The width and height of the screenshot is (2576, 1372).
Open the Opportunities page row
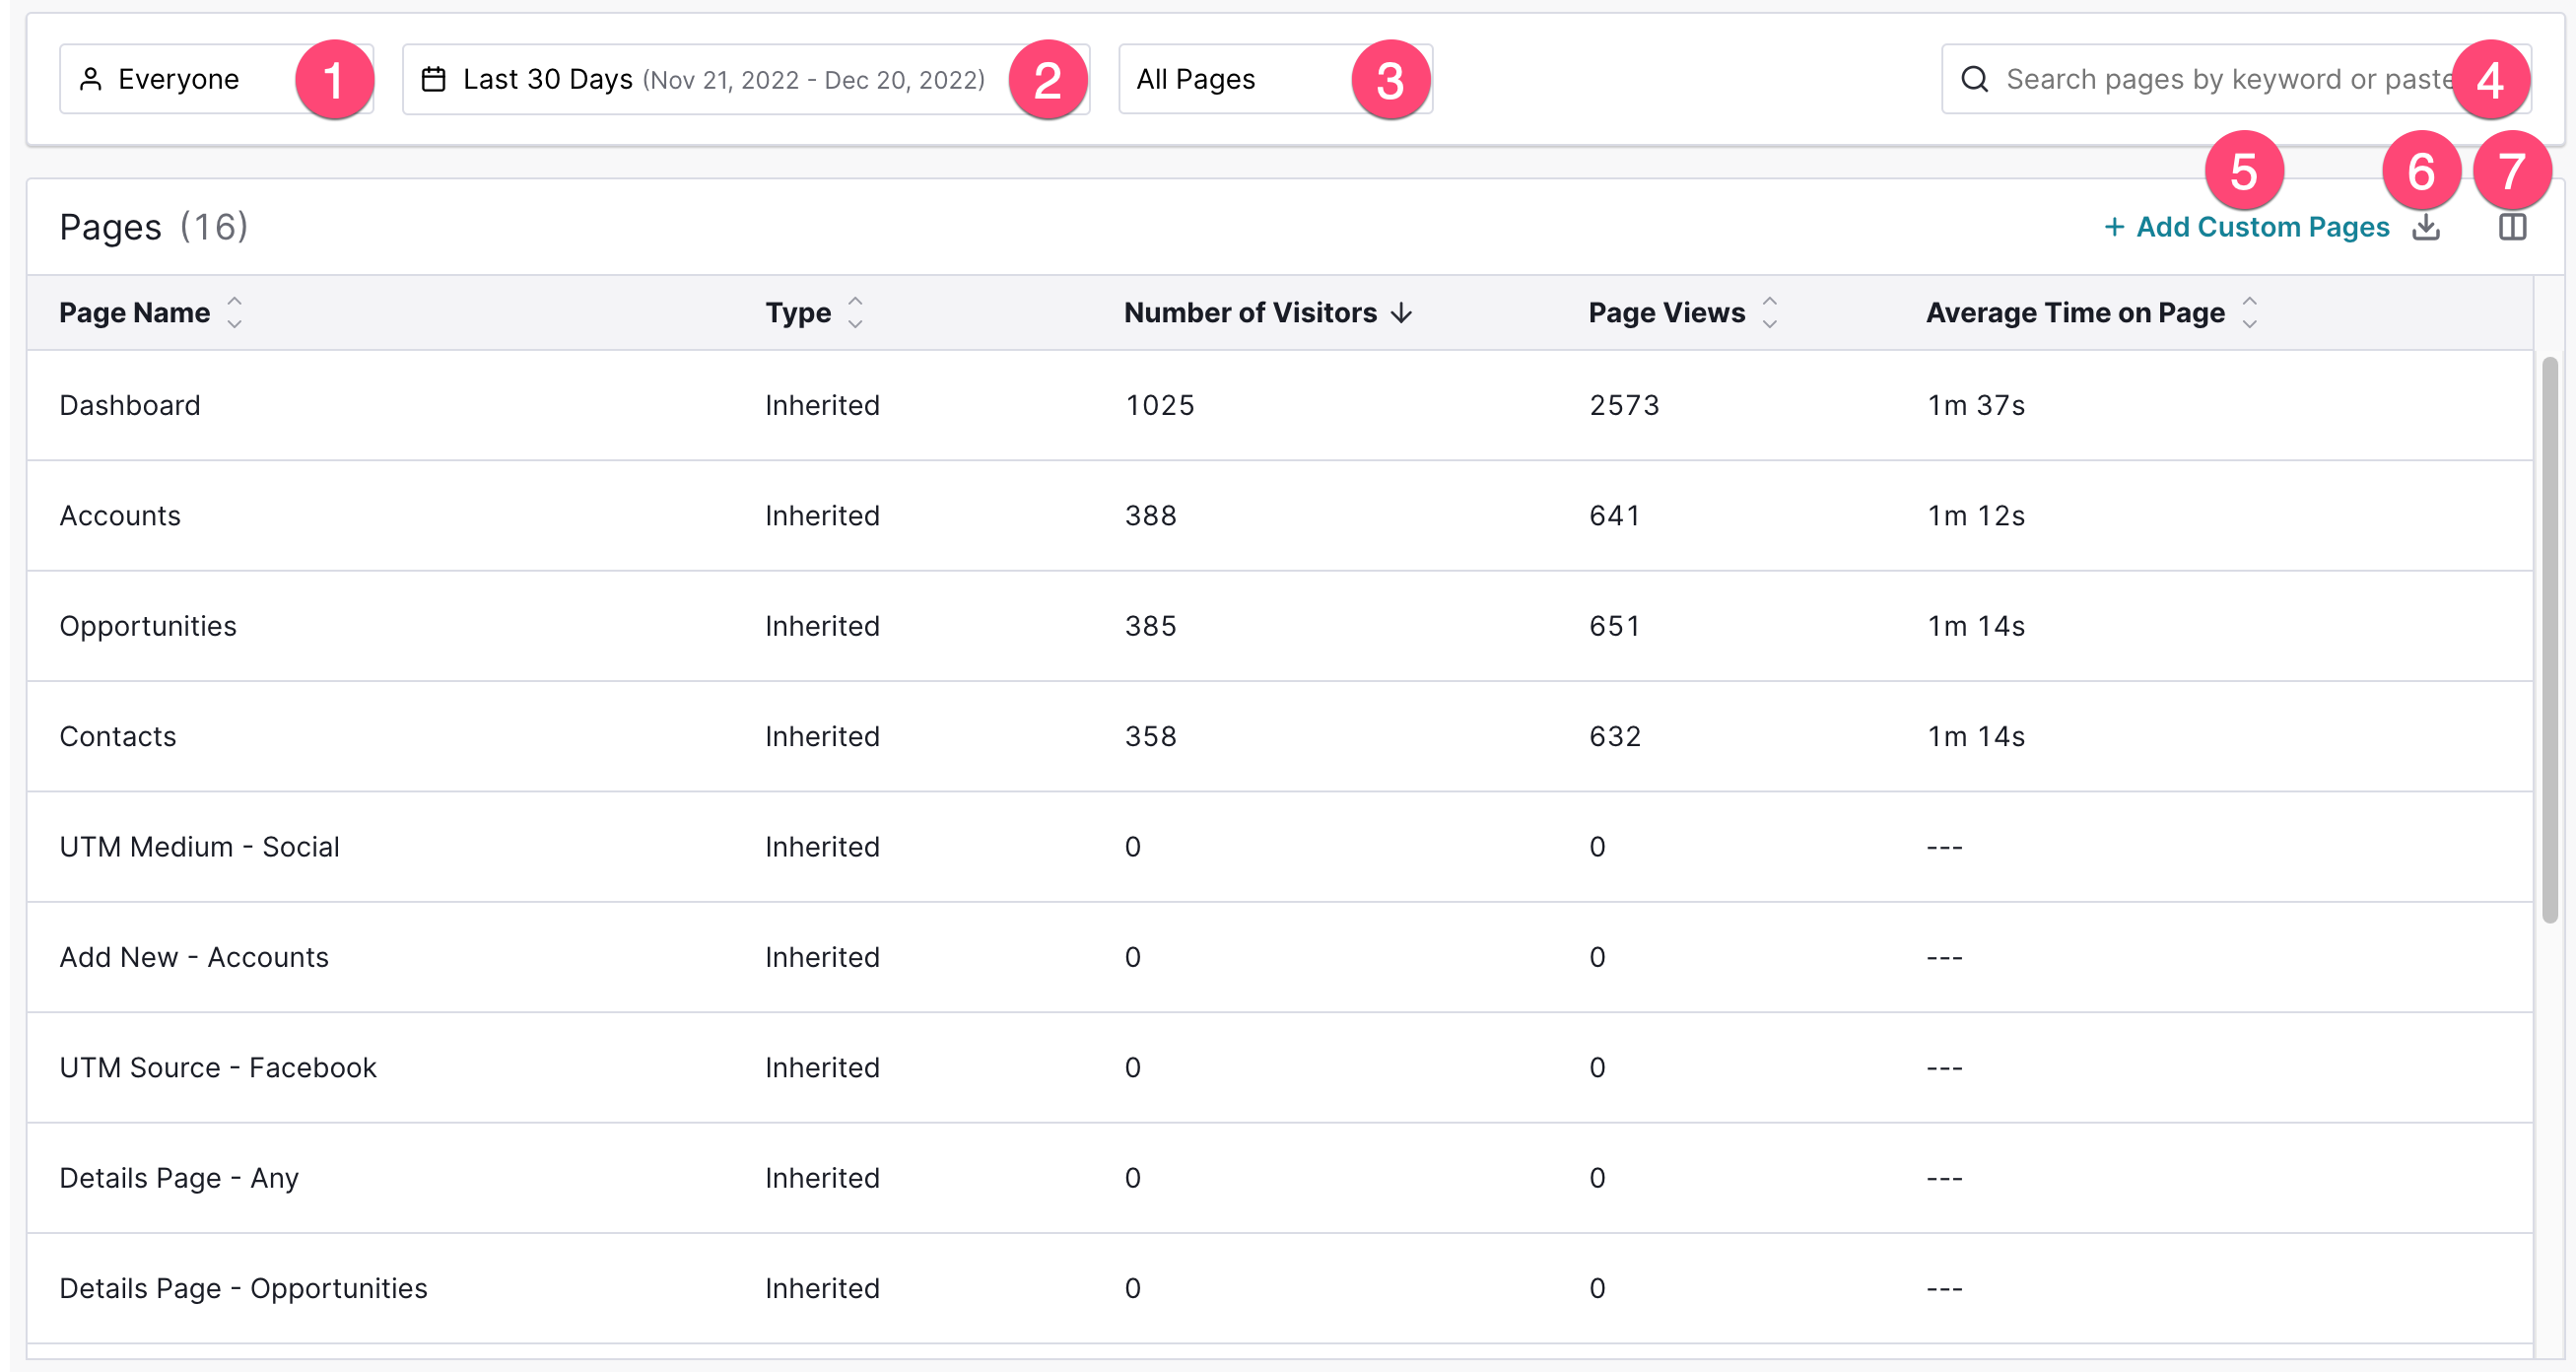(1280, 626)
